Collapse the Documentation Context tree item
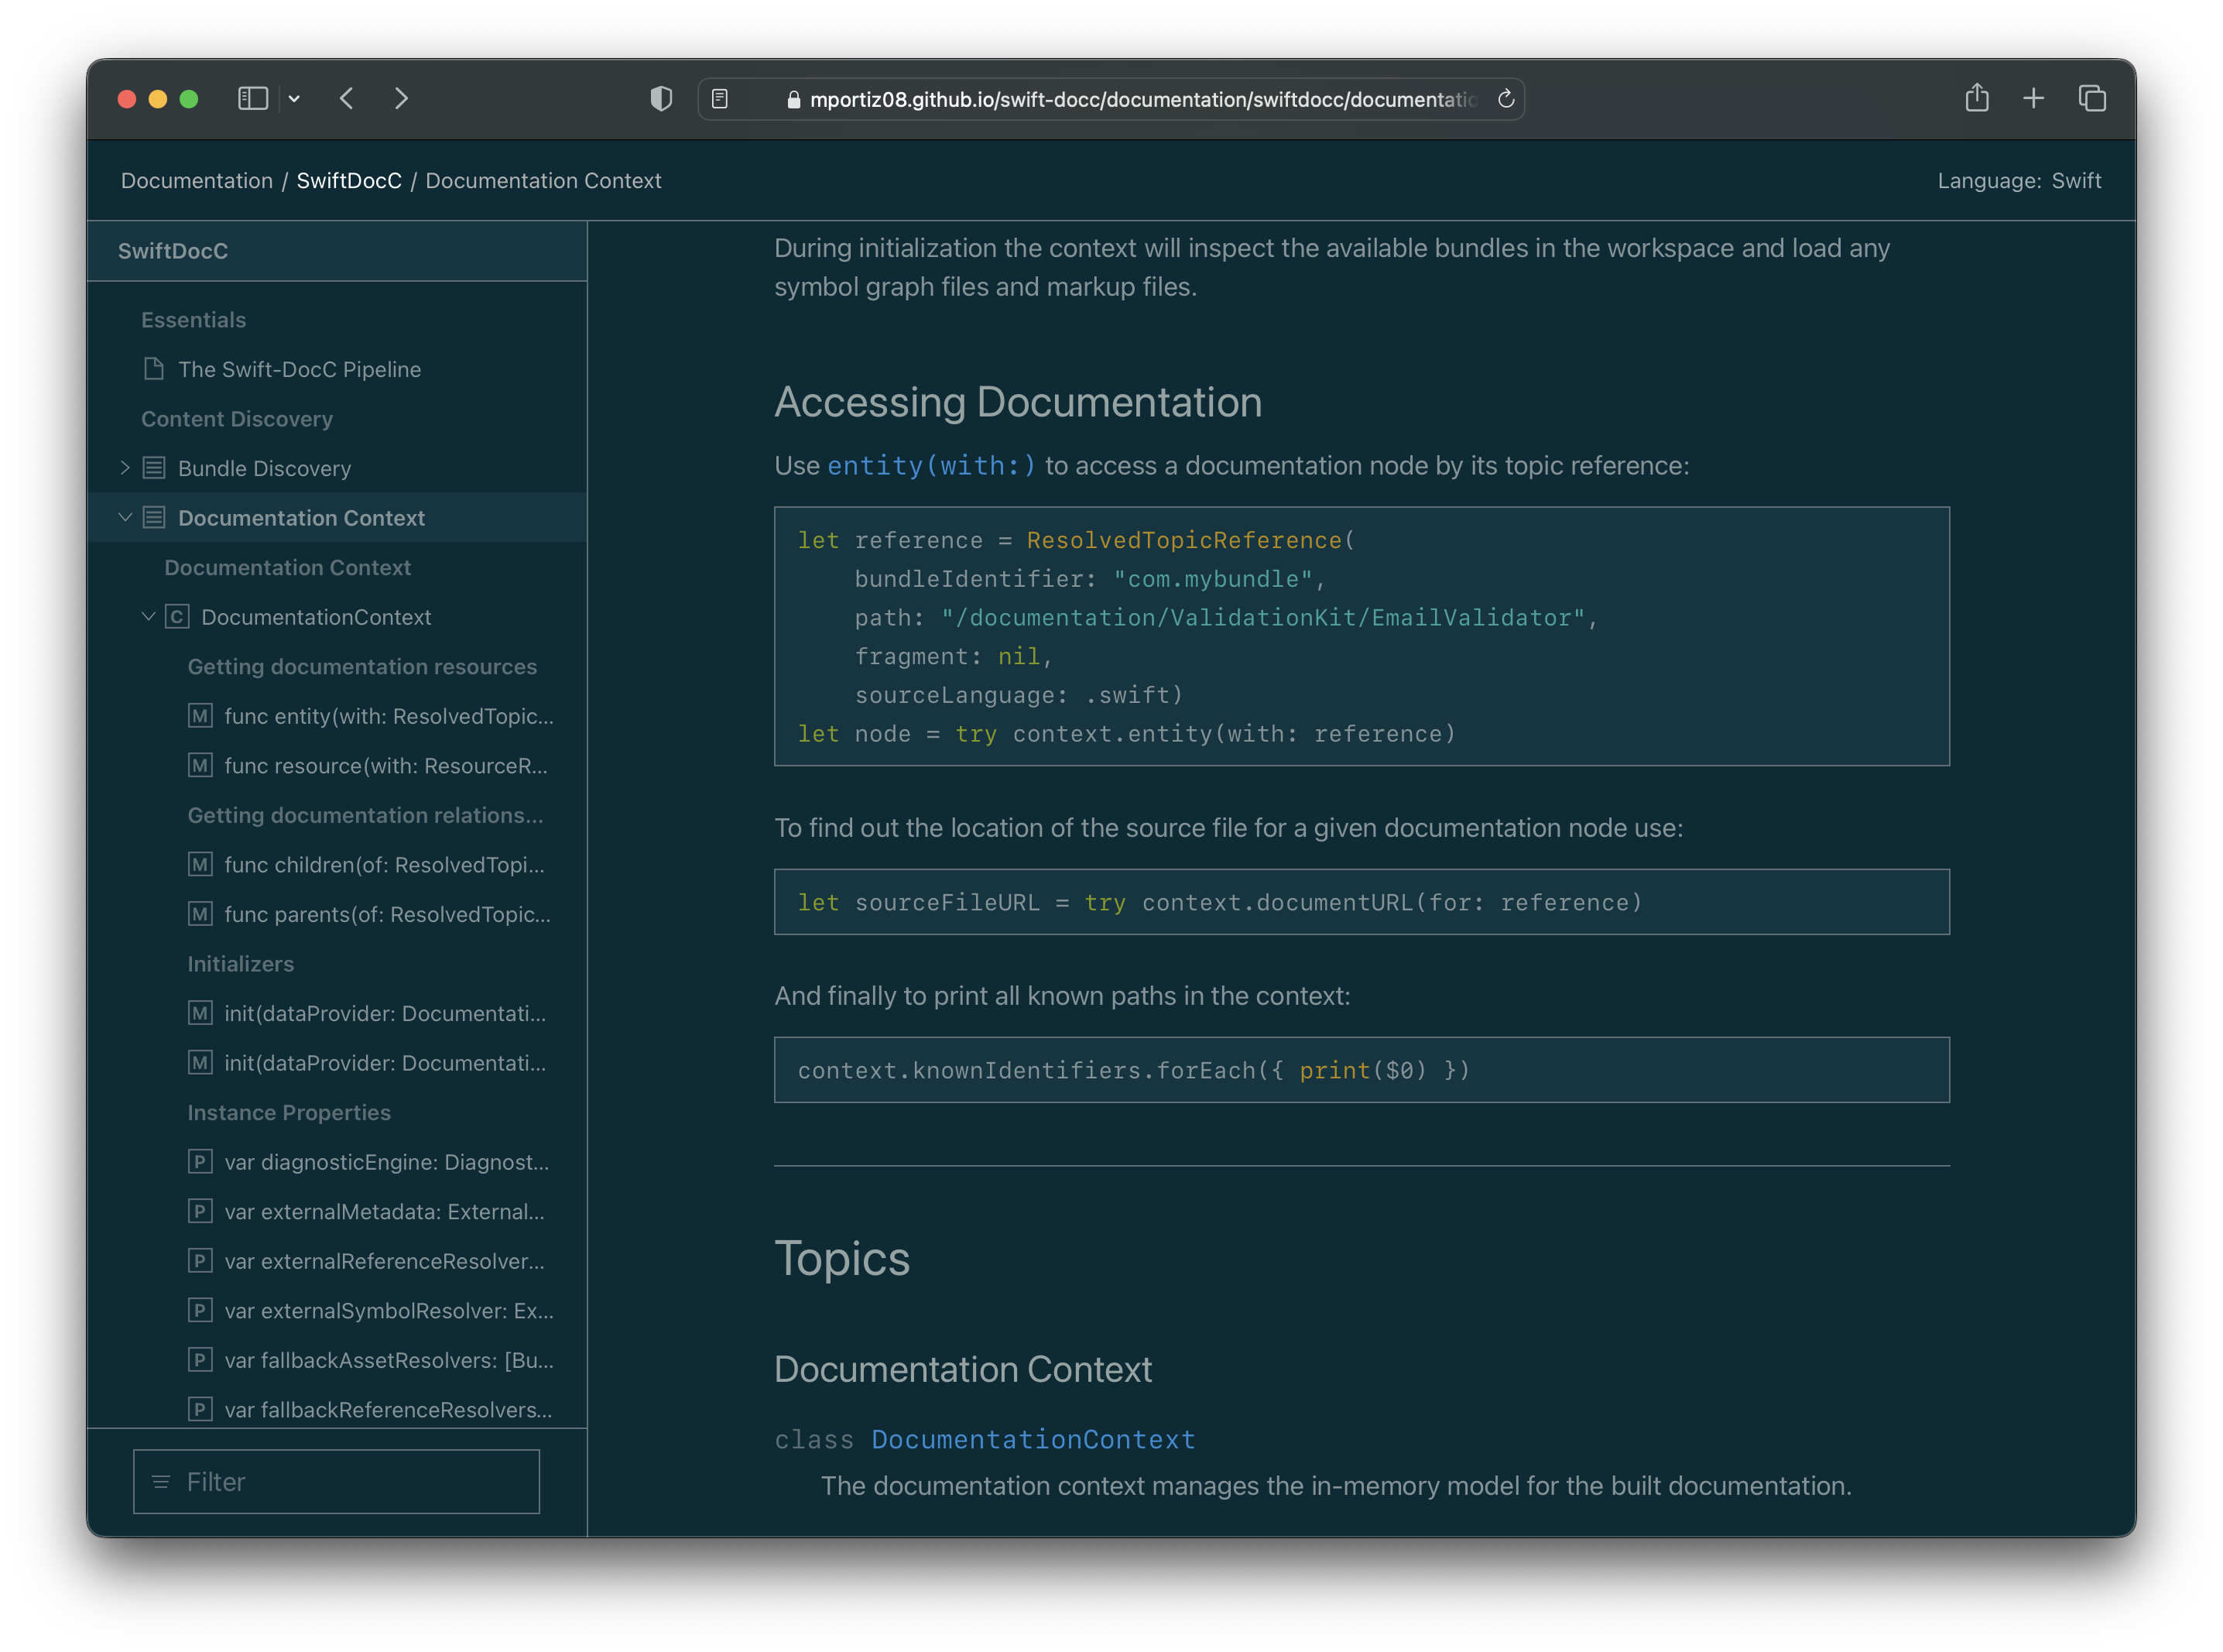The height and width of the screenshot is (1652, 2223). coord(125,517)
